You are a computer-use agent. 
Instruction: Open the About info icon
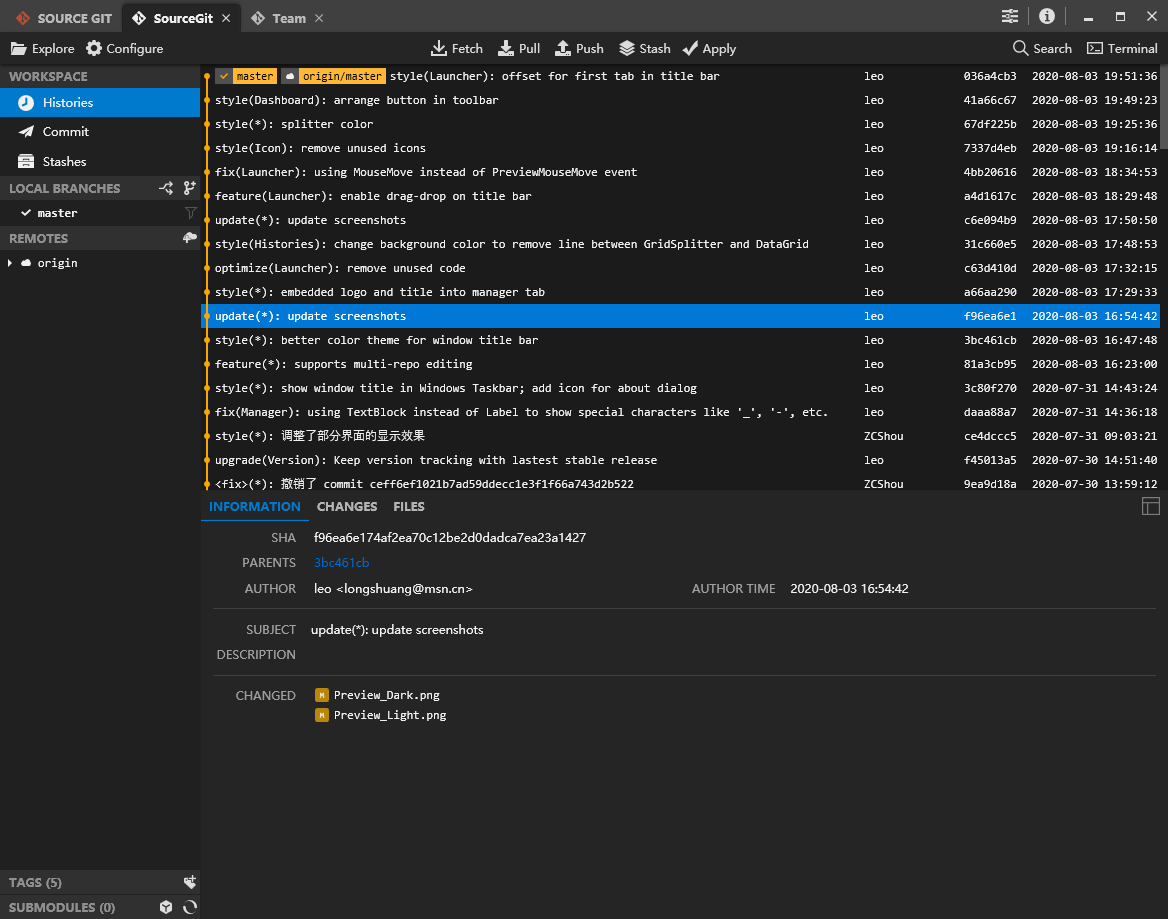tap(1046, 17)
